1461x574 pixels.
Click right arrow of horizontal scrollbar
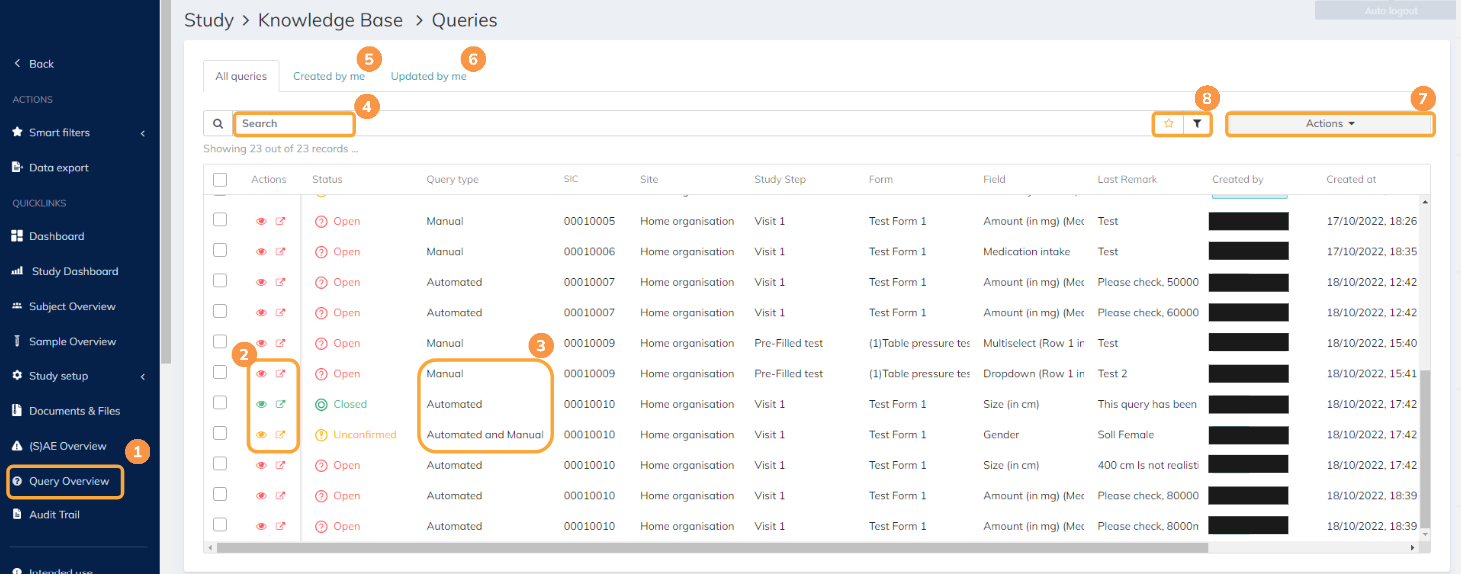click(1413, 547)
